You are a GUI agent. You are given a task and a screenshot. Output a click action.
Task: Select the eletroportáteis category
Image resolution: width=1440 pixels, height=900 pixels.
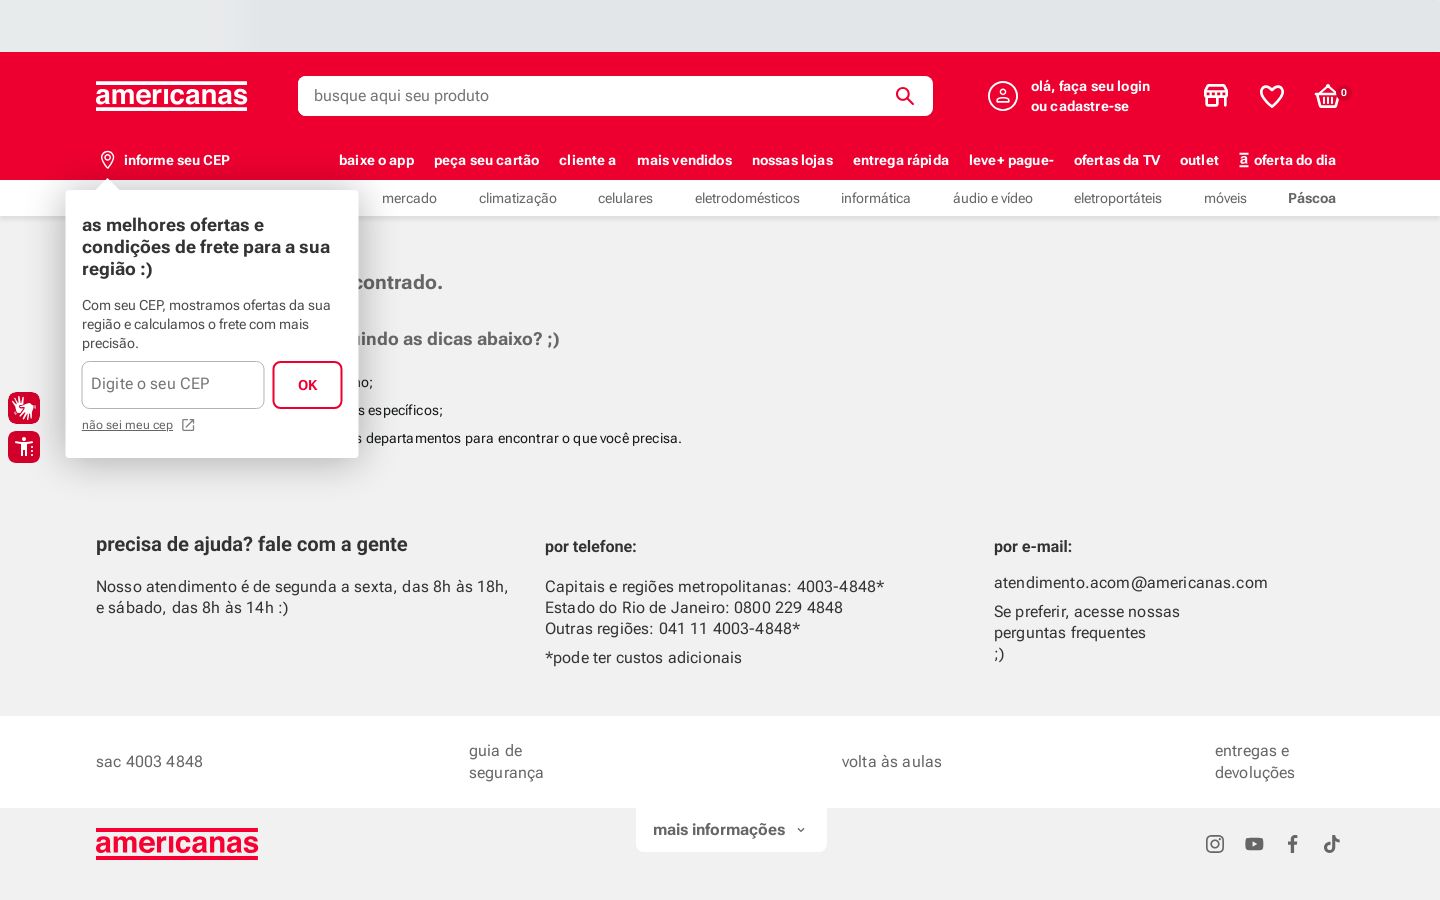click(x=1118, y=198)
